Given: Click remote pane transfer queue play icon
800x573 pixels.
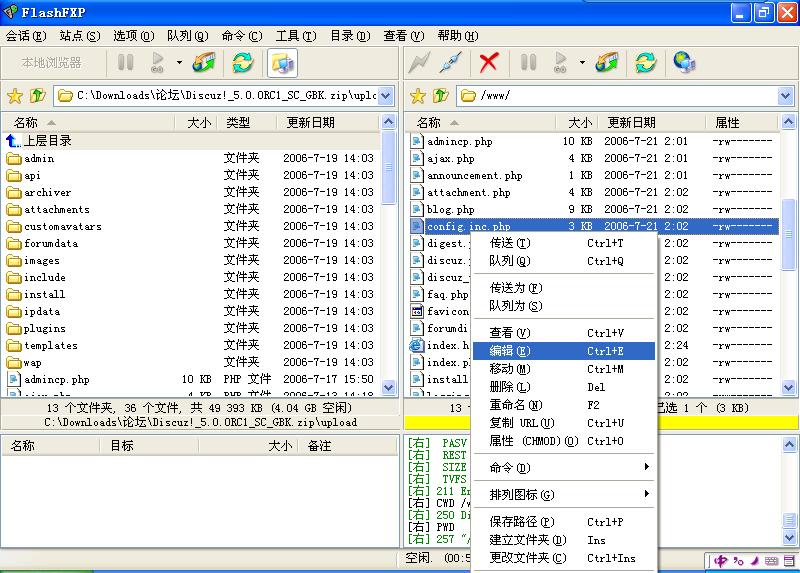Looking at the screenshot, I should pyautogui.click(x=560, y=63).
